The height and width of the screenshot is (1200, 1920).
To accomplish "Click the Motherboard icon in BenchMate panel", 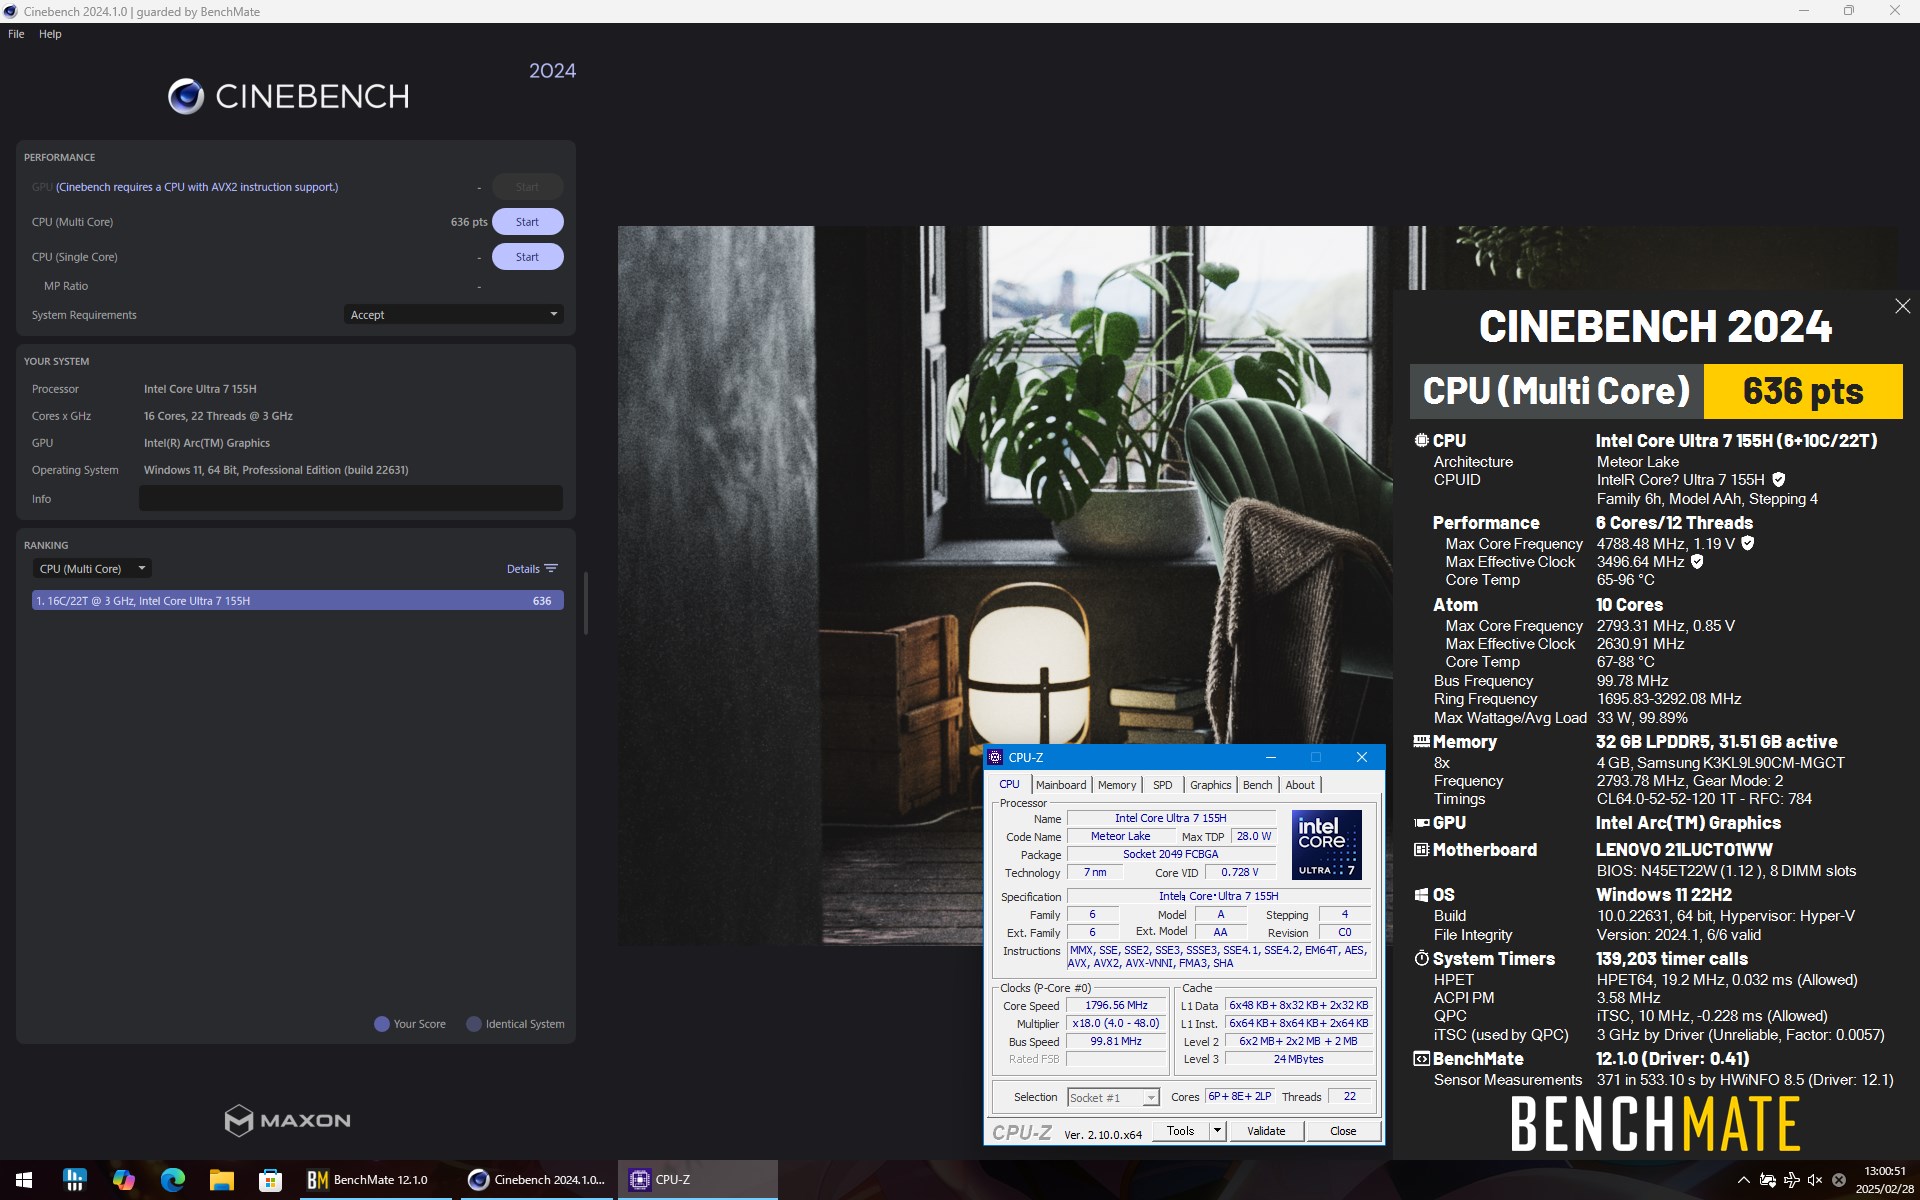I will (1421, 850).
